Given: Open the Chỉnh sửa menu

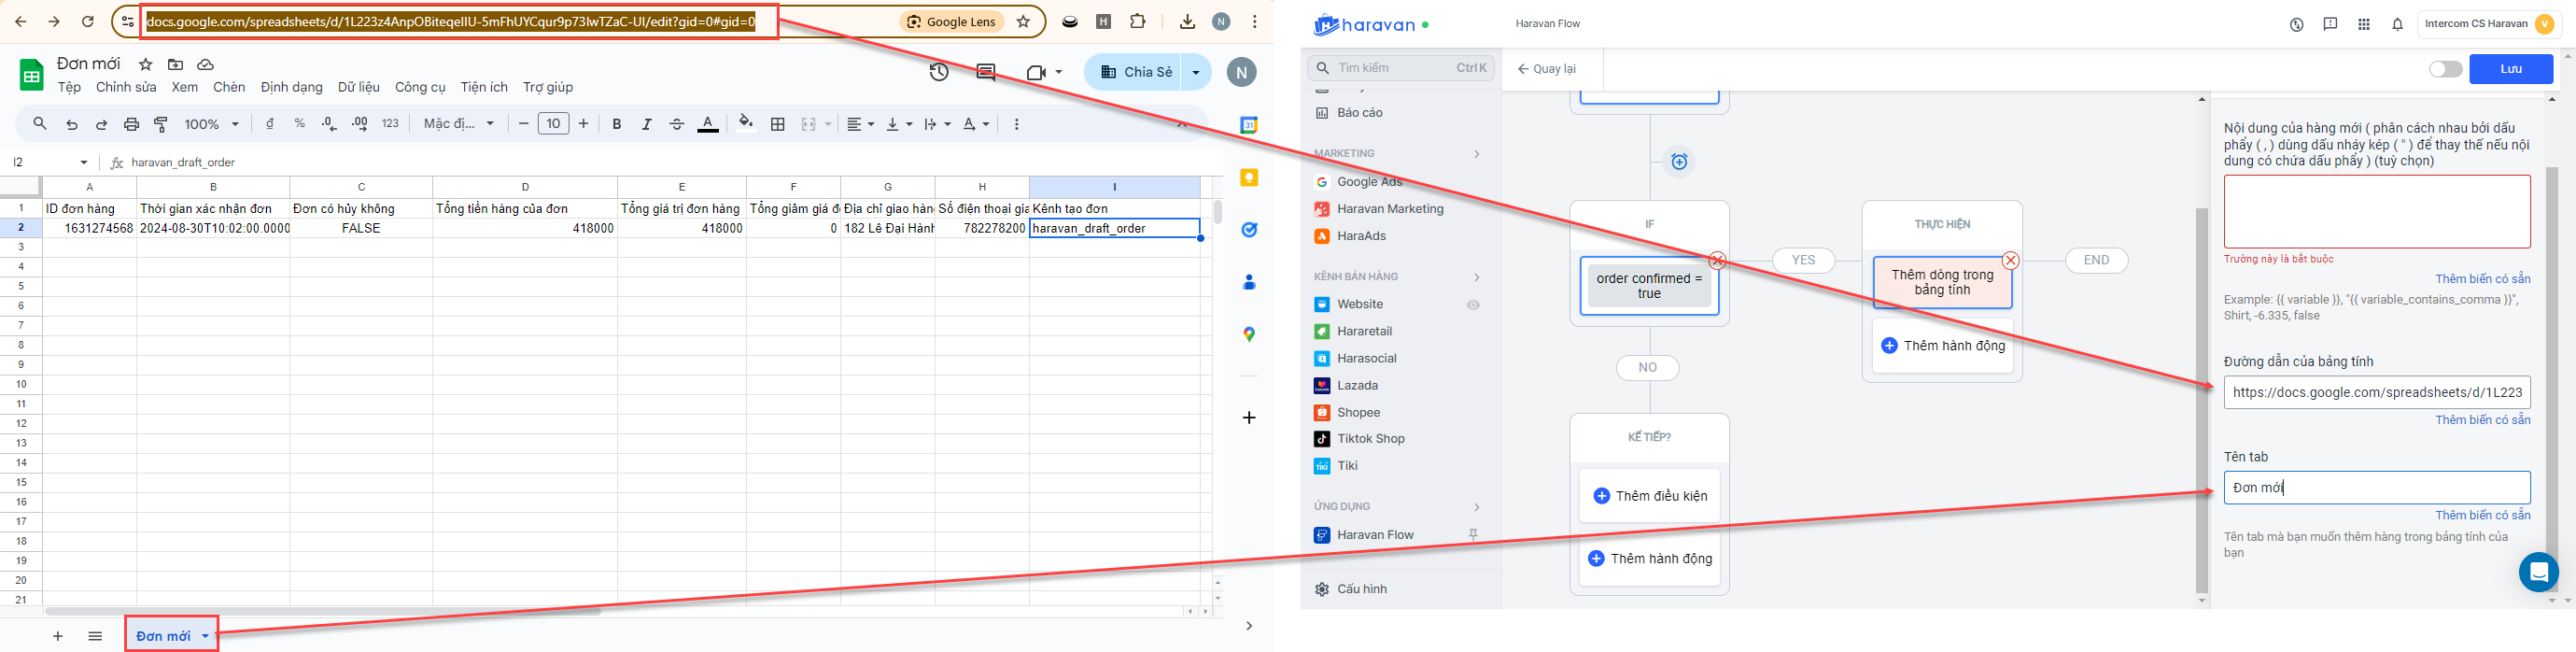Looking at the screenshot, I should 126,87.
